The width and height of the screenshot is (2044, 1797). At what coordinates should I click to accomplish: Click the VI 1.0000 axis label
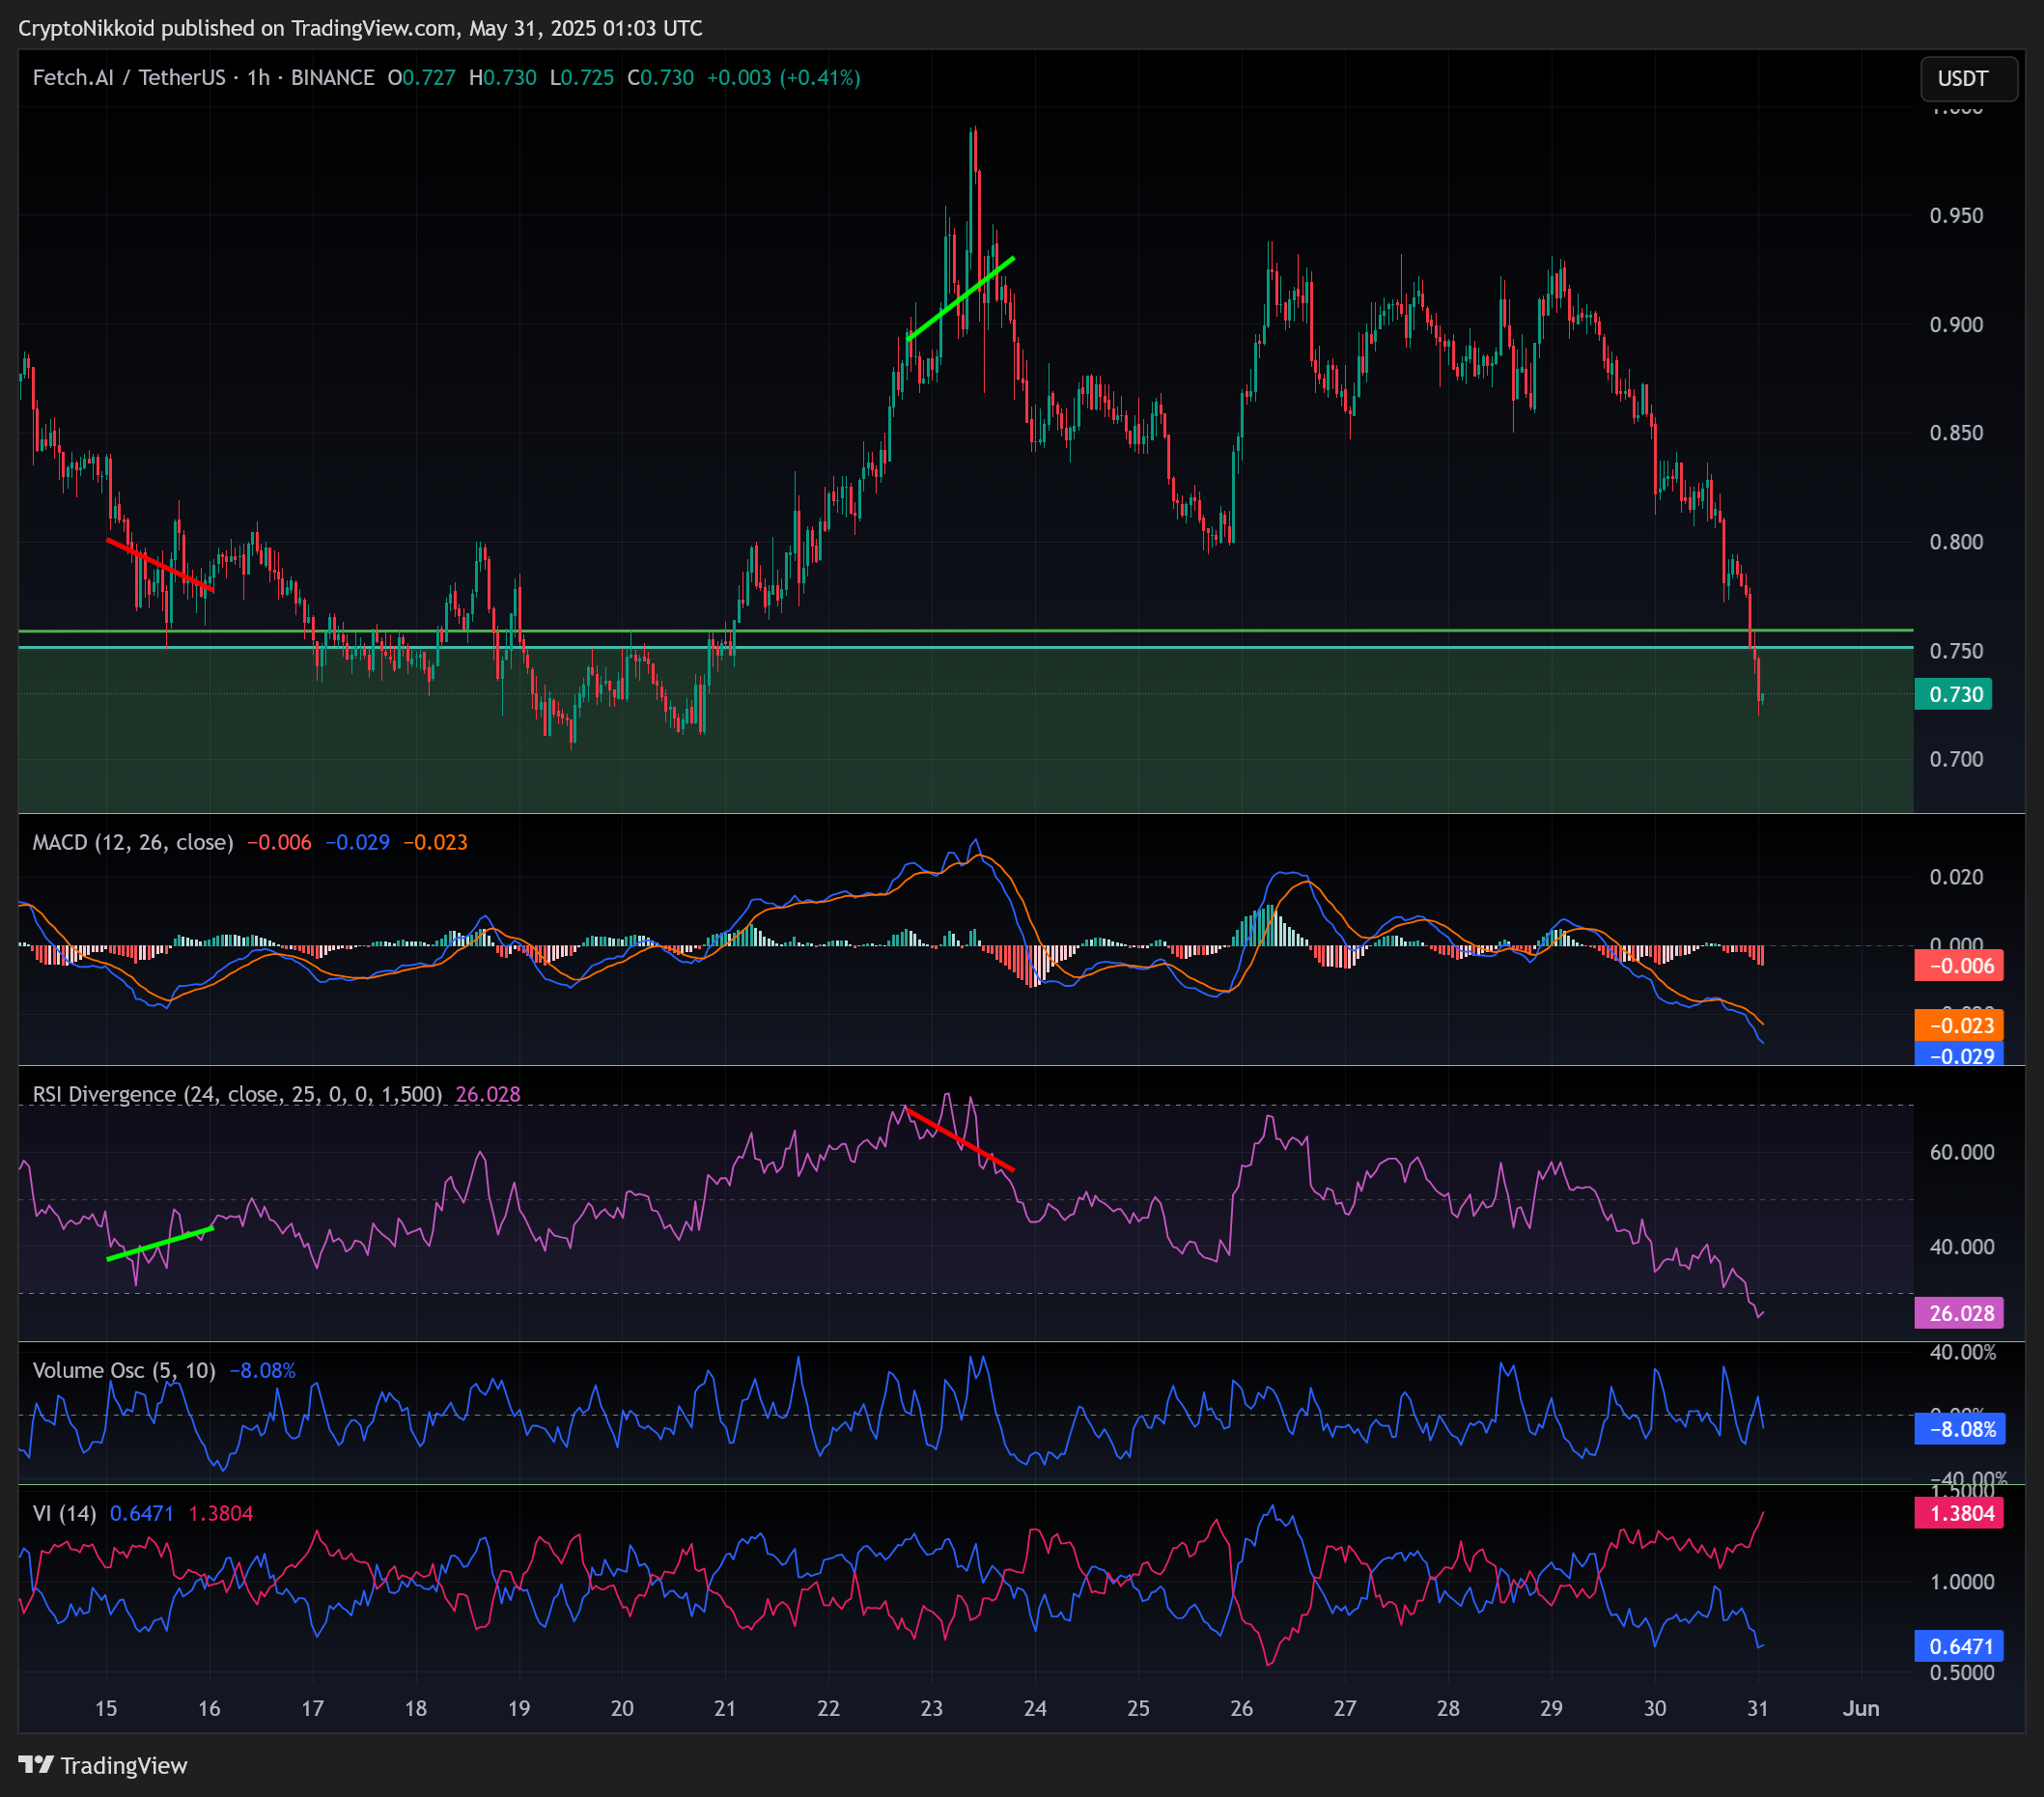pyautogui.click(x=1962, y=1582)
